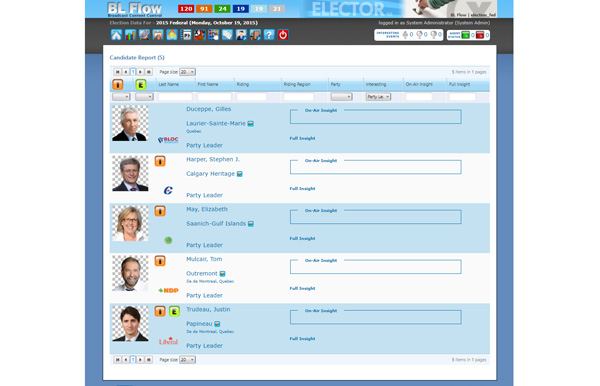This screenshot has height=386, width=600.
Task: Click the red 120 seat count box
Action: coord(186,9)
